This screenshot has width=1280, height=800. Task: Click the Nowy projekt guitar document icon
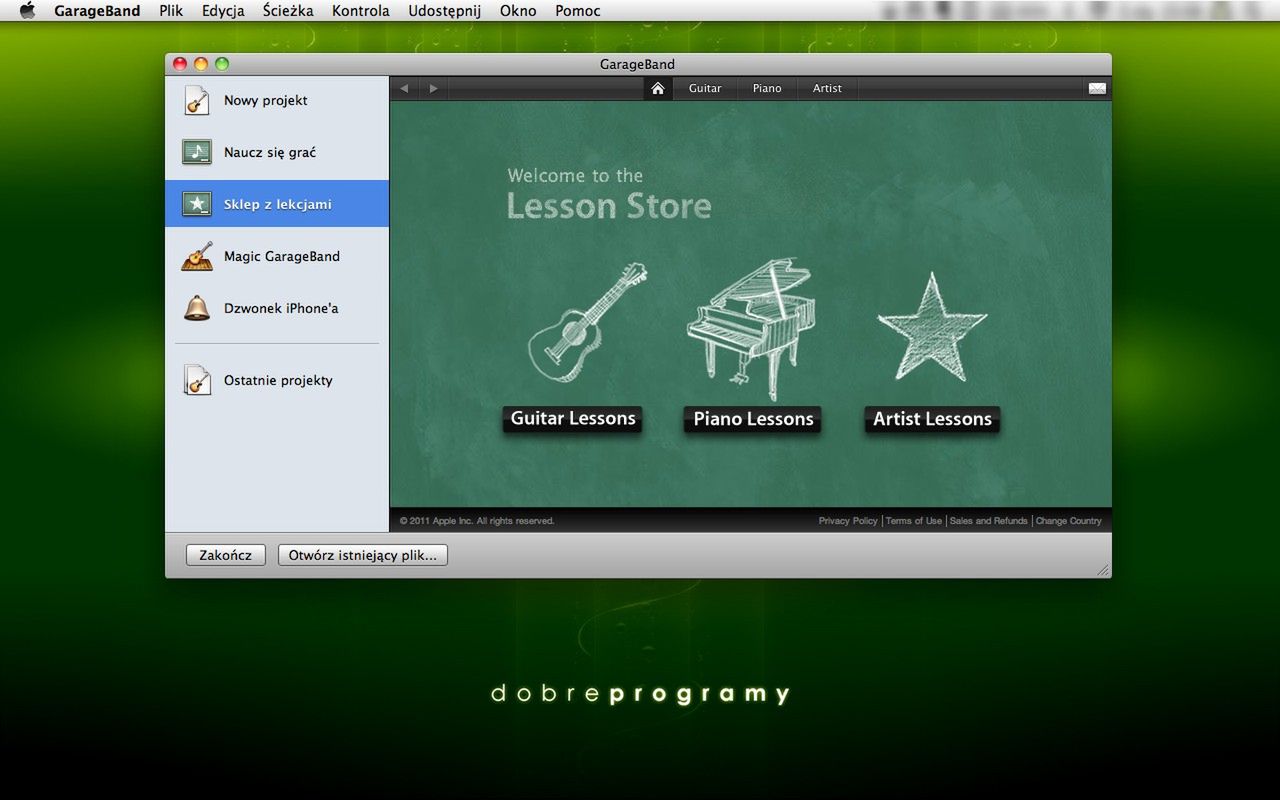tap(197, 100)
